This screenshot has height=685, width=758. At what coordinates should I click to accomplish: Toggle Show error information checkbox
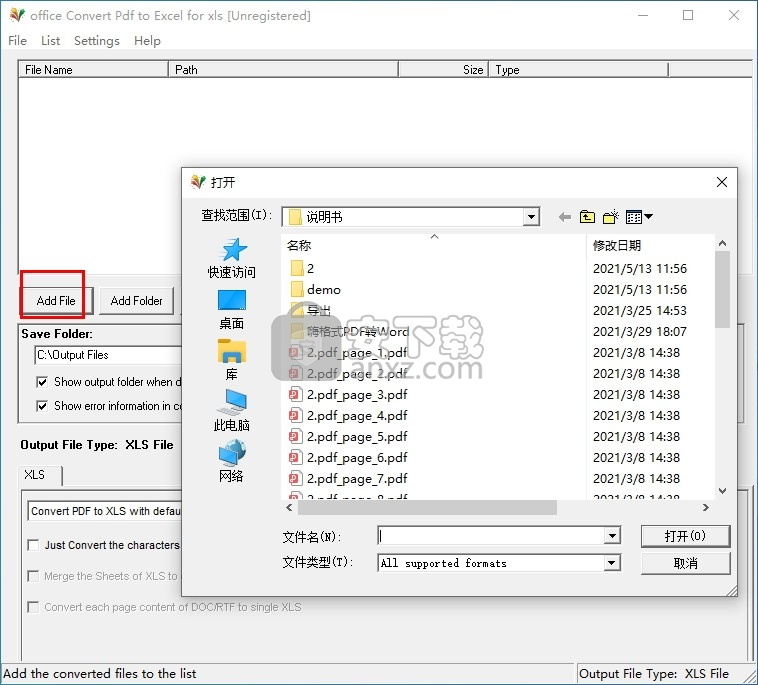42,406
